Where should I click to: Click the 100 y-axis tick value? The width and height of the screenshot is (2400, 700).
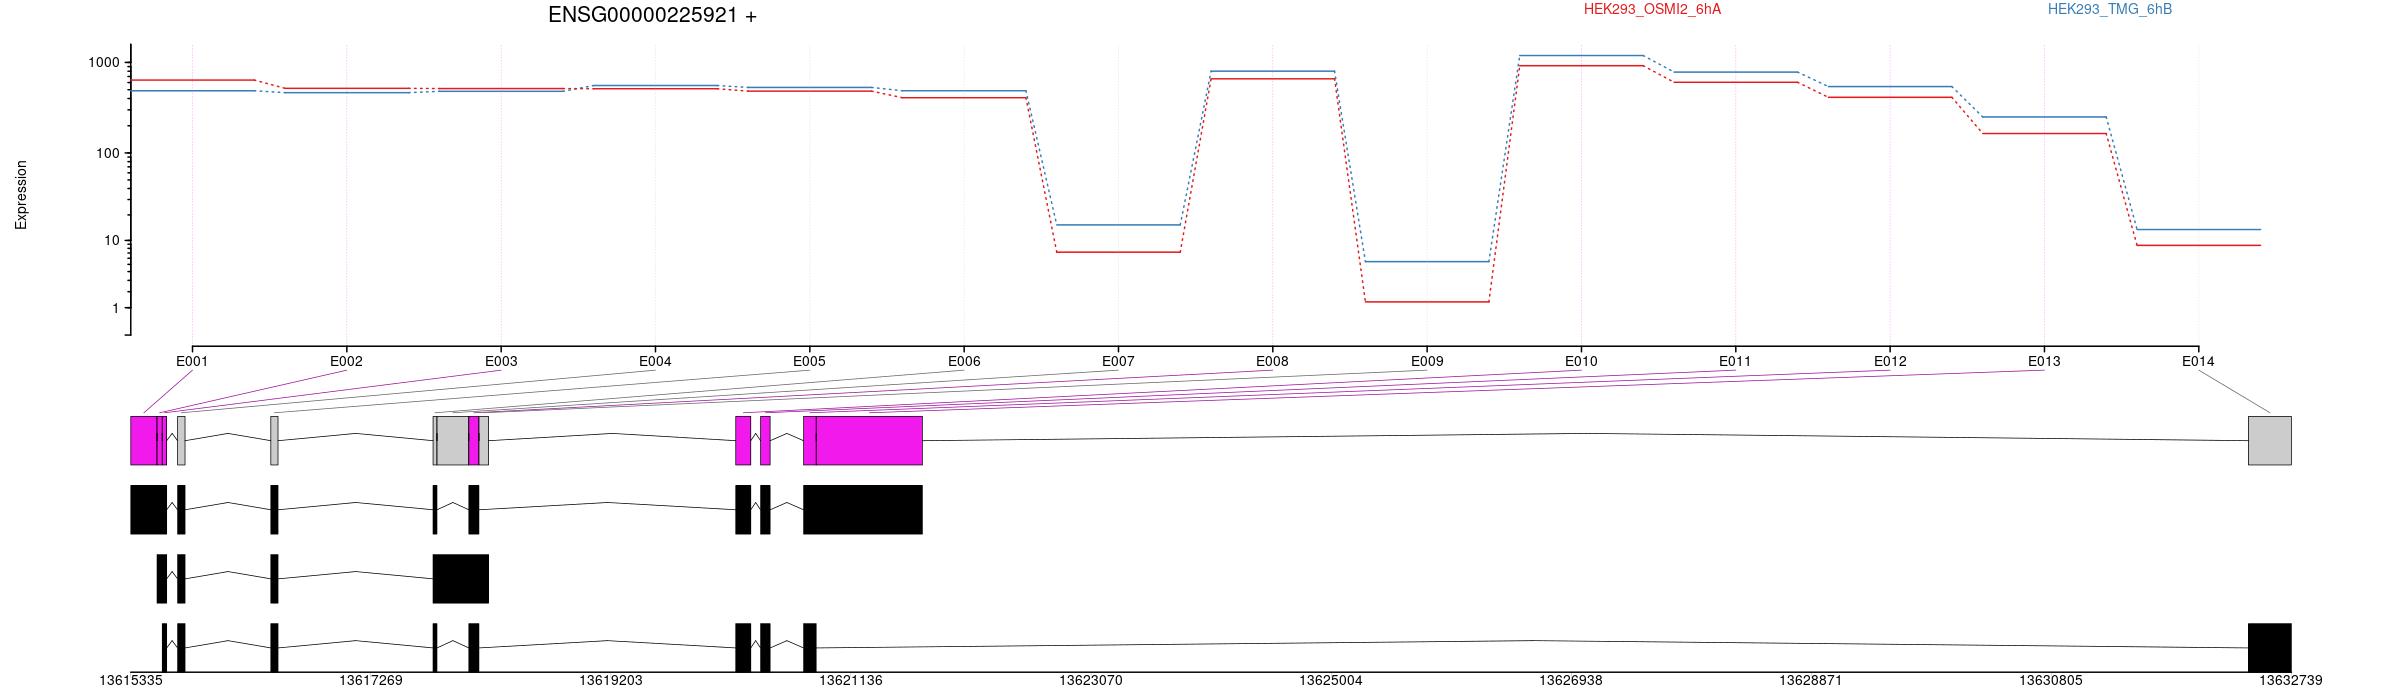click(x=107, y=153)
